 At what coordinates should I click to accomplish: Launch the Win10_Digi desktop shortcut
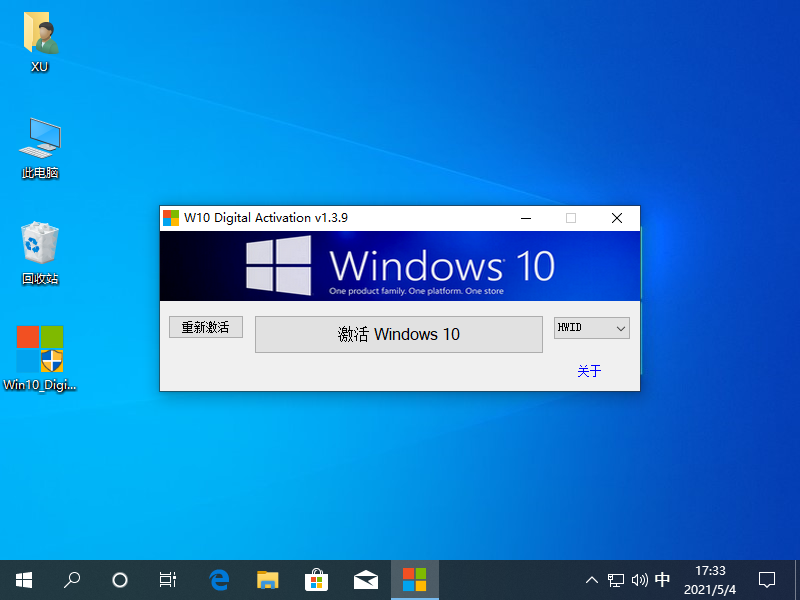click(x=39, y=356)
